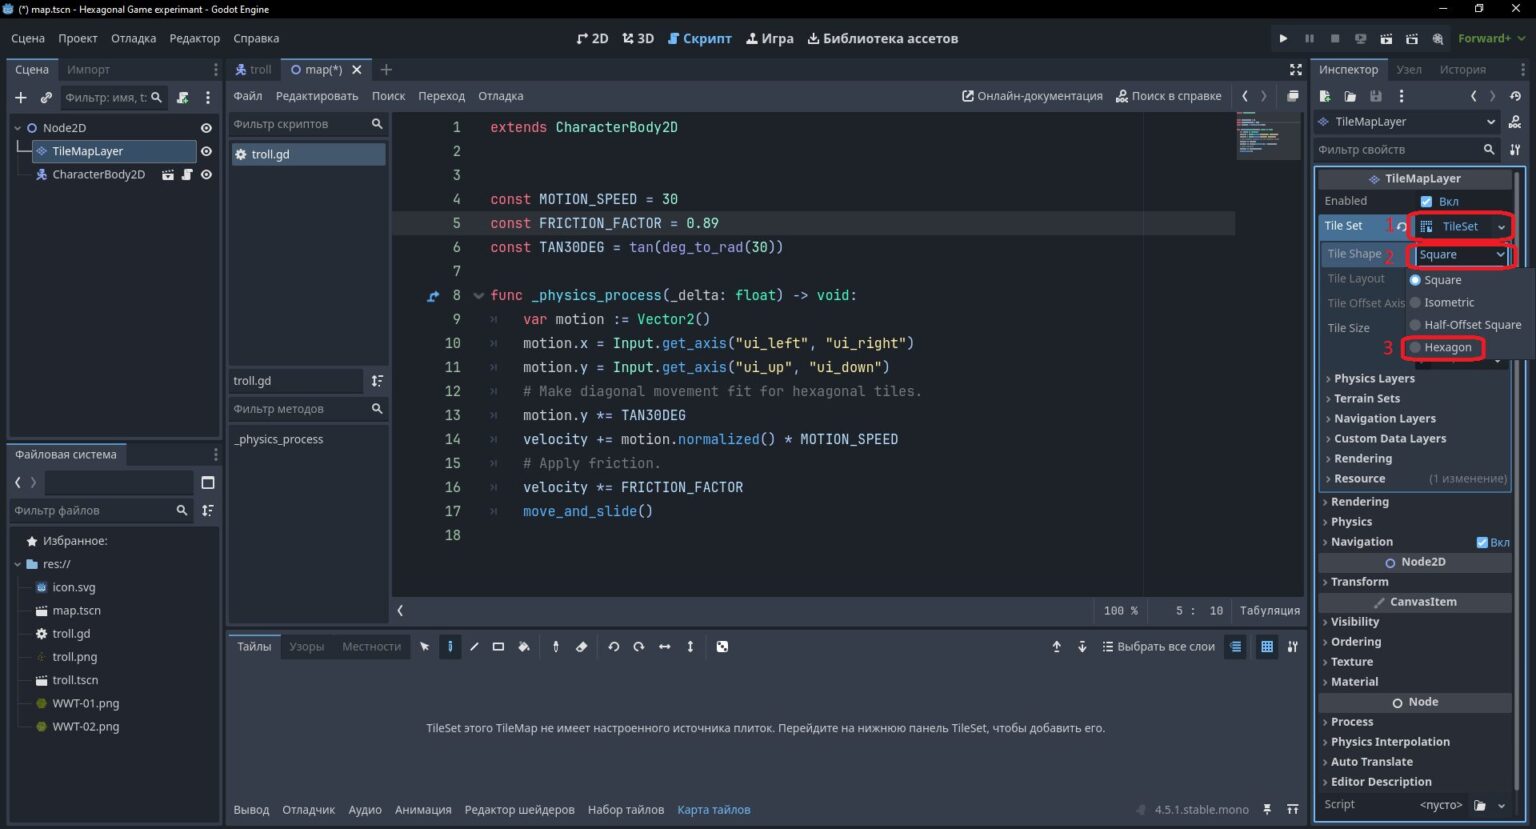Expand the Physics Layers section
The width and height of the screenshot is (1536, 829).
[x=1374, y=378]
